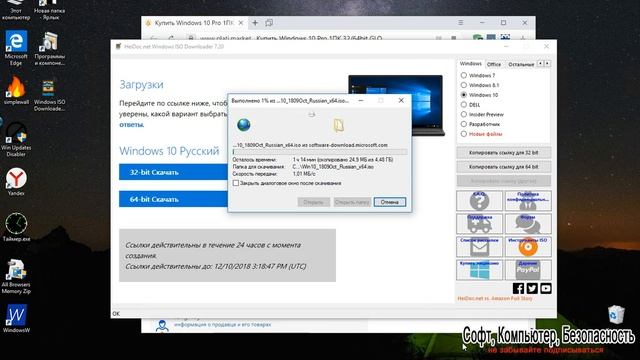Screen dimensions: 640x360
Task: Open the tab overview icon in browser window
Action: (269, 23)
